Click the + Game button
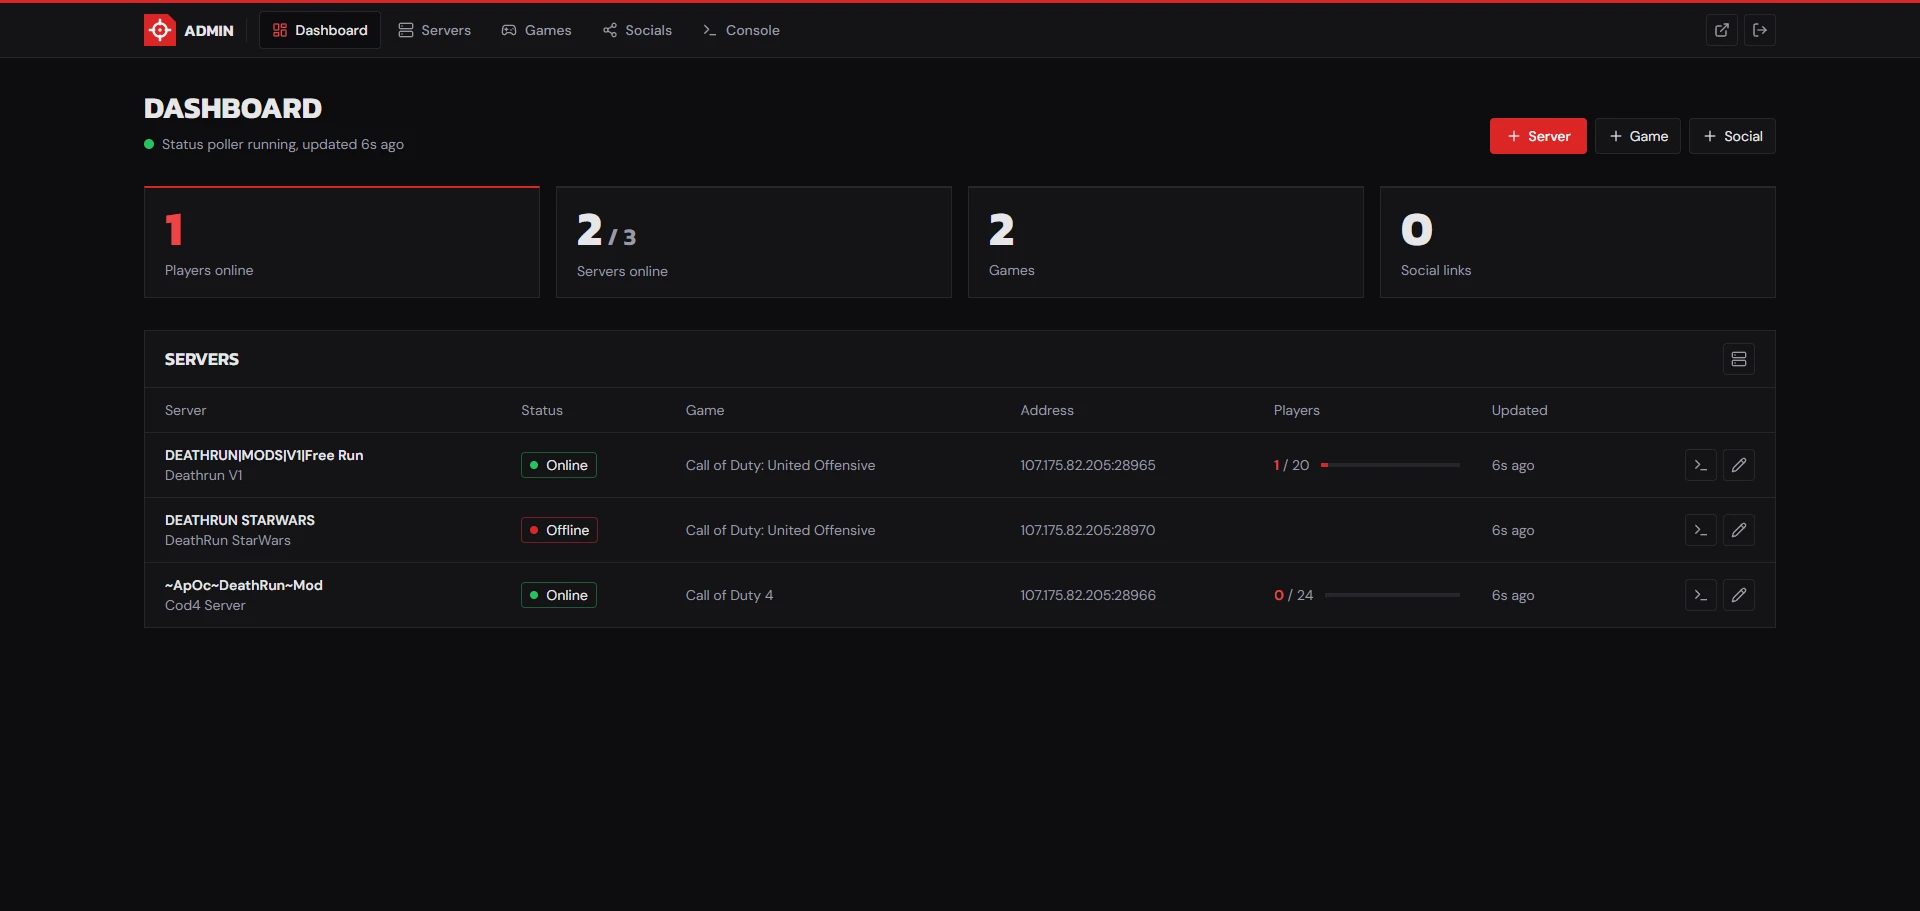Viewport: 1920px width, 911px height. pos(1638,136)
